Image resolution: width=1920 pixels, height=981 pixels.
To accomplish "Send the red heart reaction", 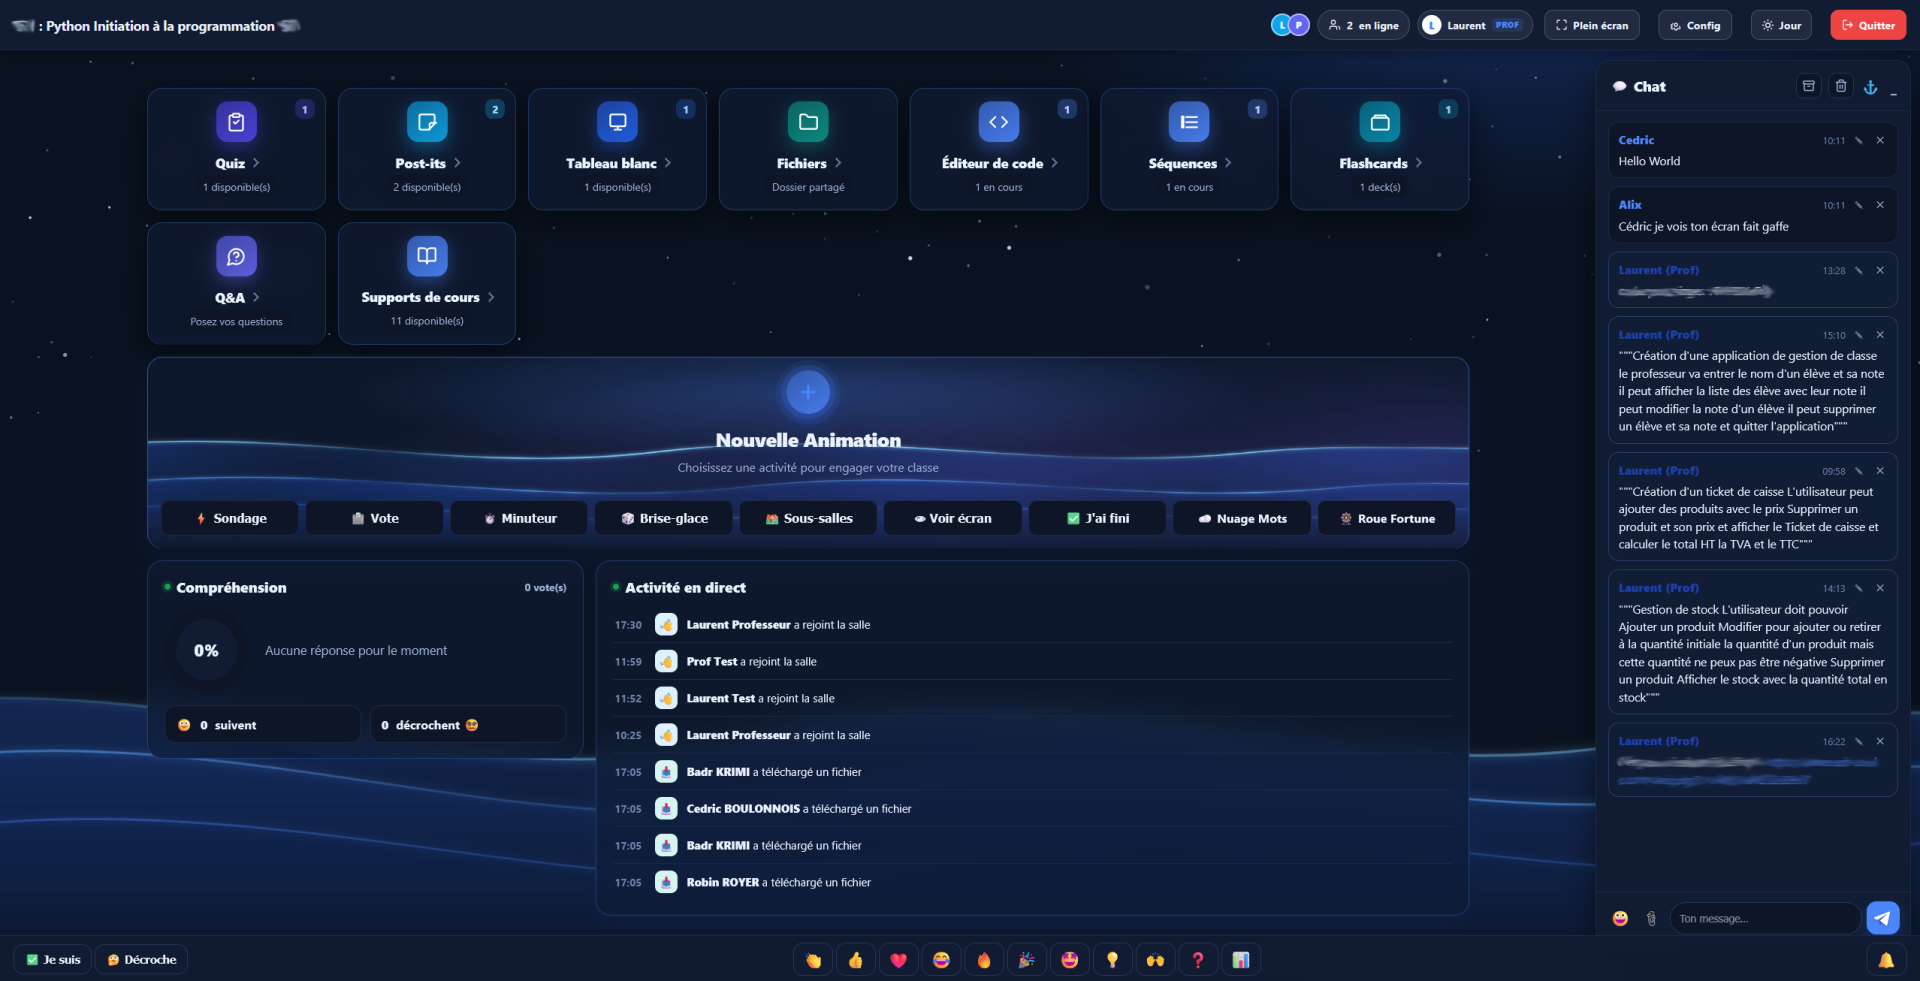I will click(898, 960).
